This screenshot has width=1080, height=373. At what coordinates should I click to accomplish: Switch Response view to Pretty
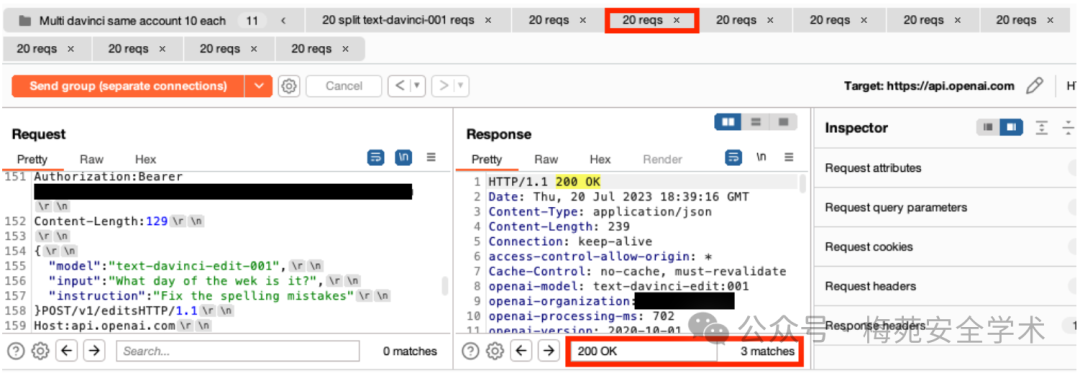tap(486, 159)
